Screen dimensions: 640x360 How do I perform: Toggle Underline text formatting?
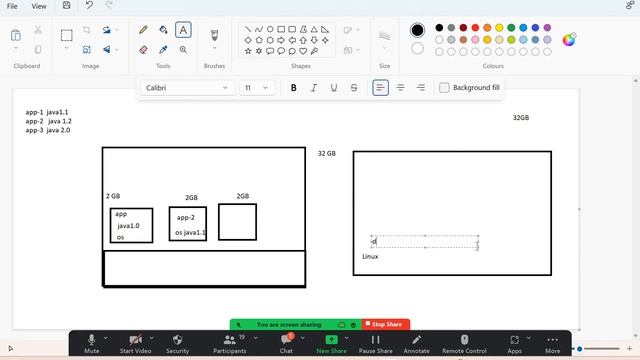click(333, 88)
